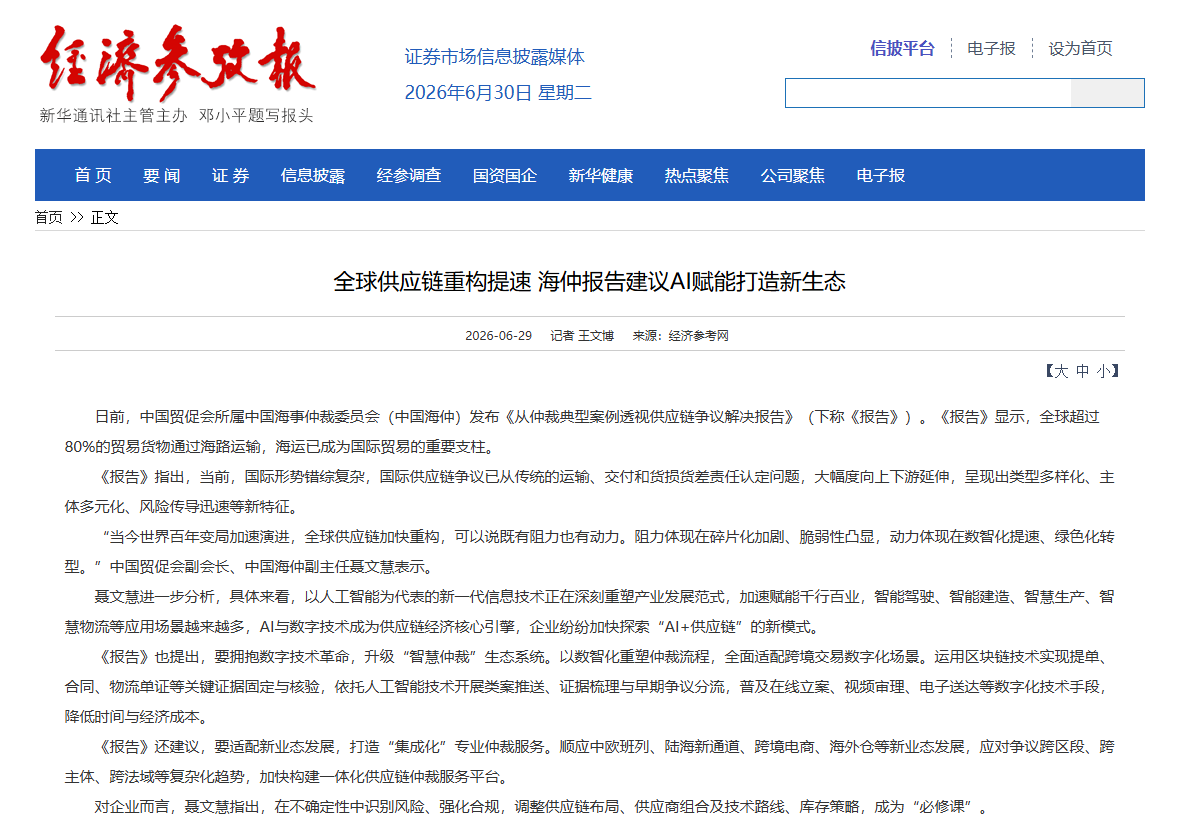This screenshot has height=838, width=1182.
Task: Open the 要闻 navigation menu item
Action: coord(162,176)
